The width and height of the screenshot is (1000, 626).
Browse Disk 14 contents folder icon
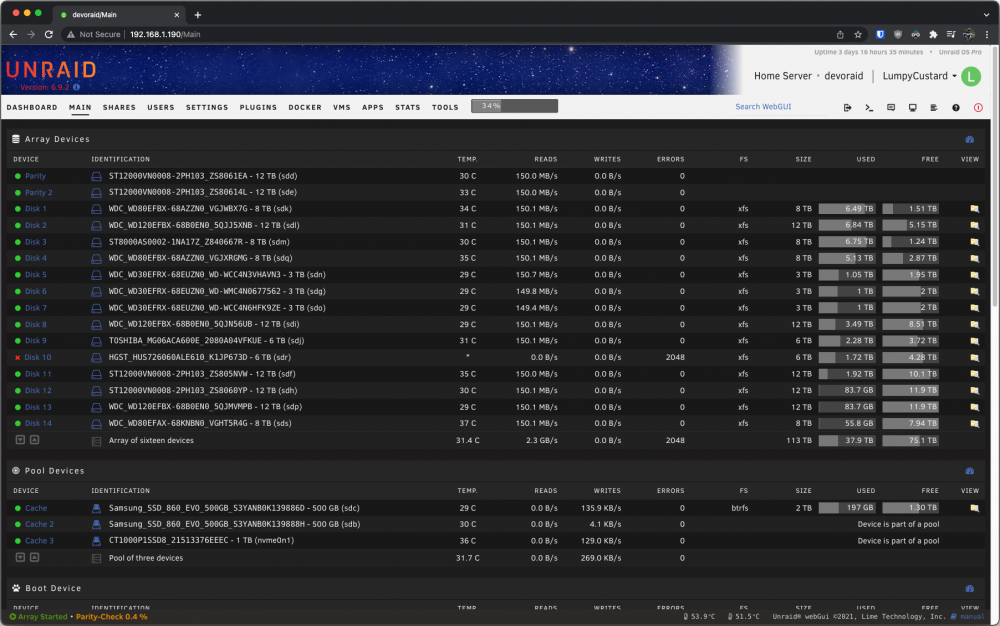pos(974,424)
